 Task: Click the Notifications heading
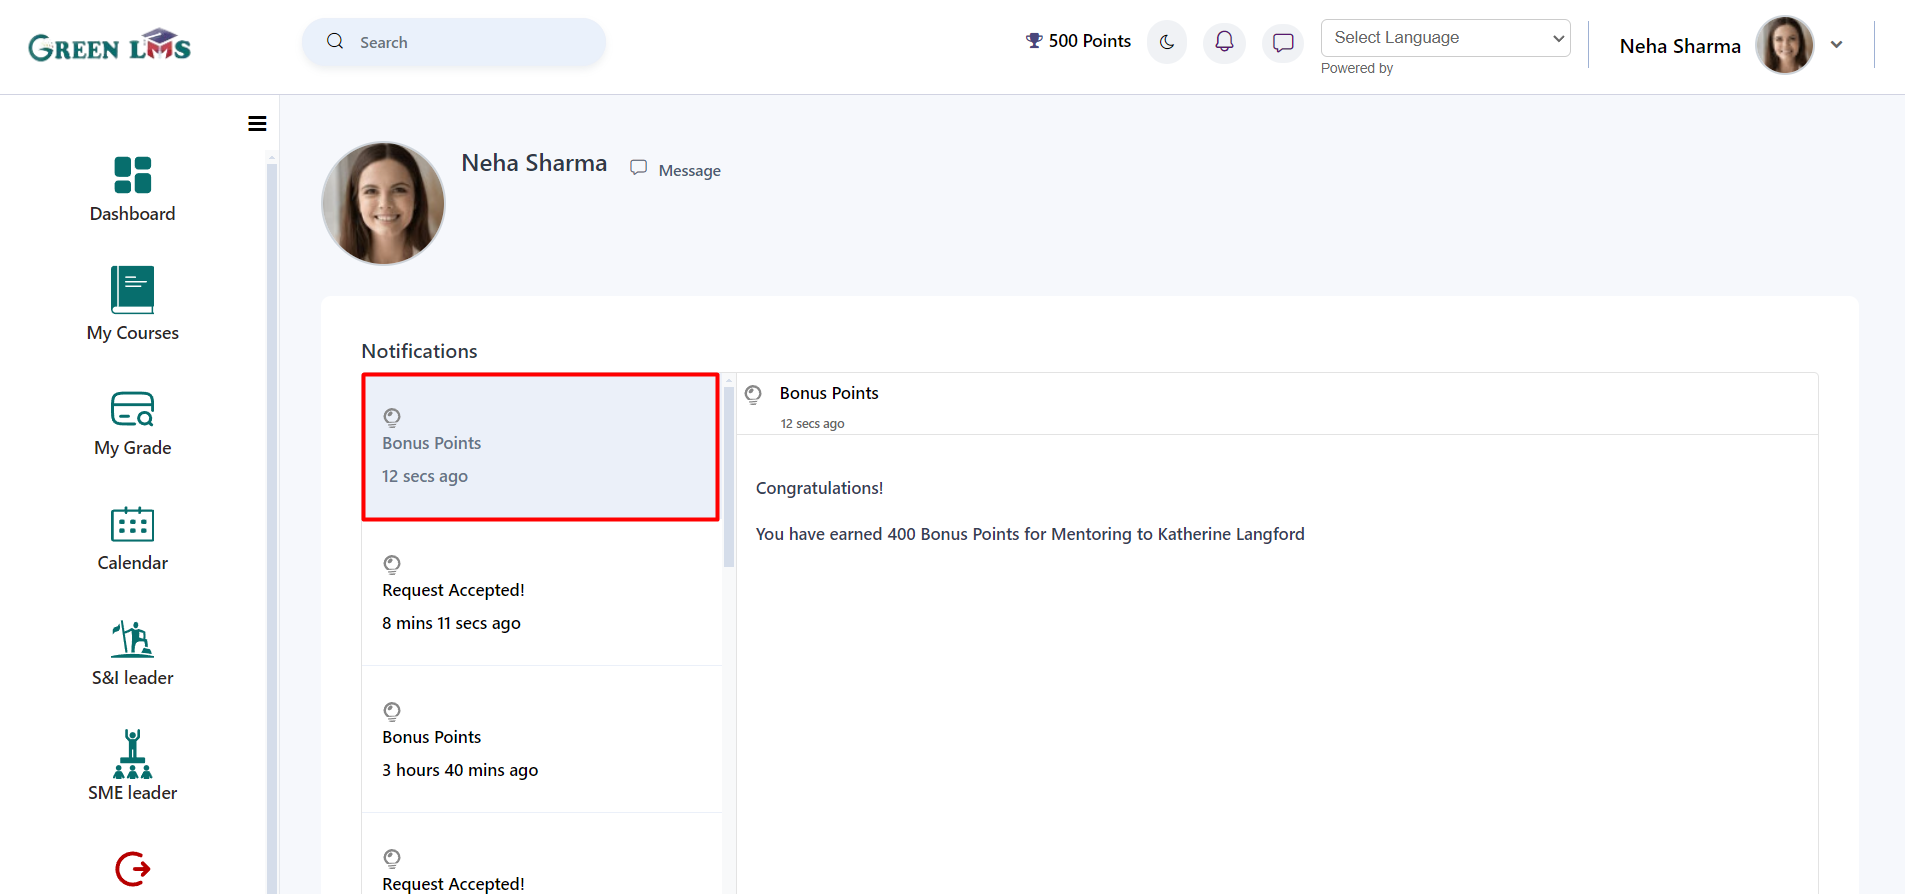click(419, 351)
